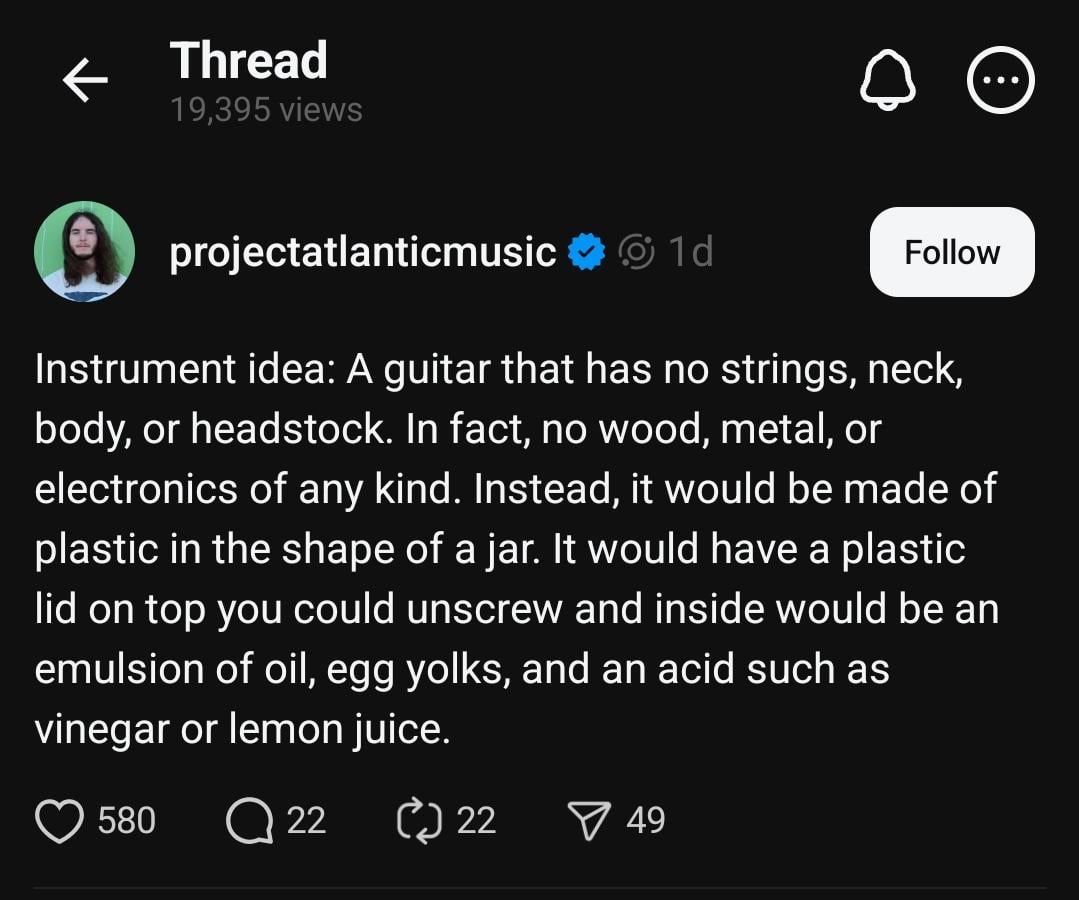Open the projectatlanticmusic username link
1079x900 pixels.
(x=363, y=252)
